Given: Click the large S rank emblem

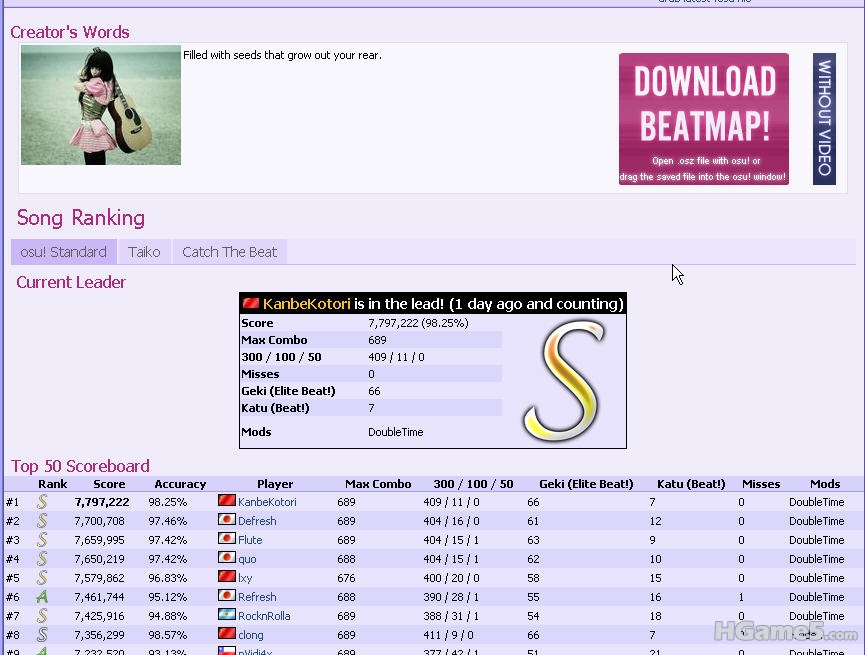Looking at the screenshot, I should (564, 381).
